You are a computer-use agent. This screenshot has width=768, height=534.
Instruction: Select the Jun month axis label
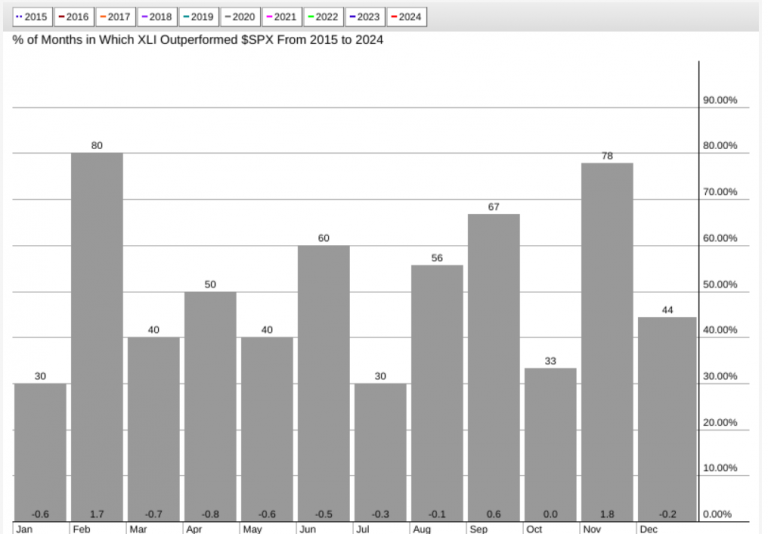308,529
